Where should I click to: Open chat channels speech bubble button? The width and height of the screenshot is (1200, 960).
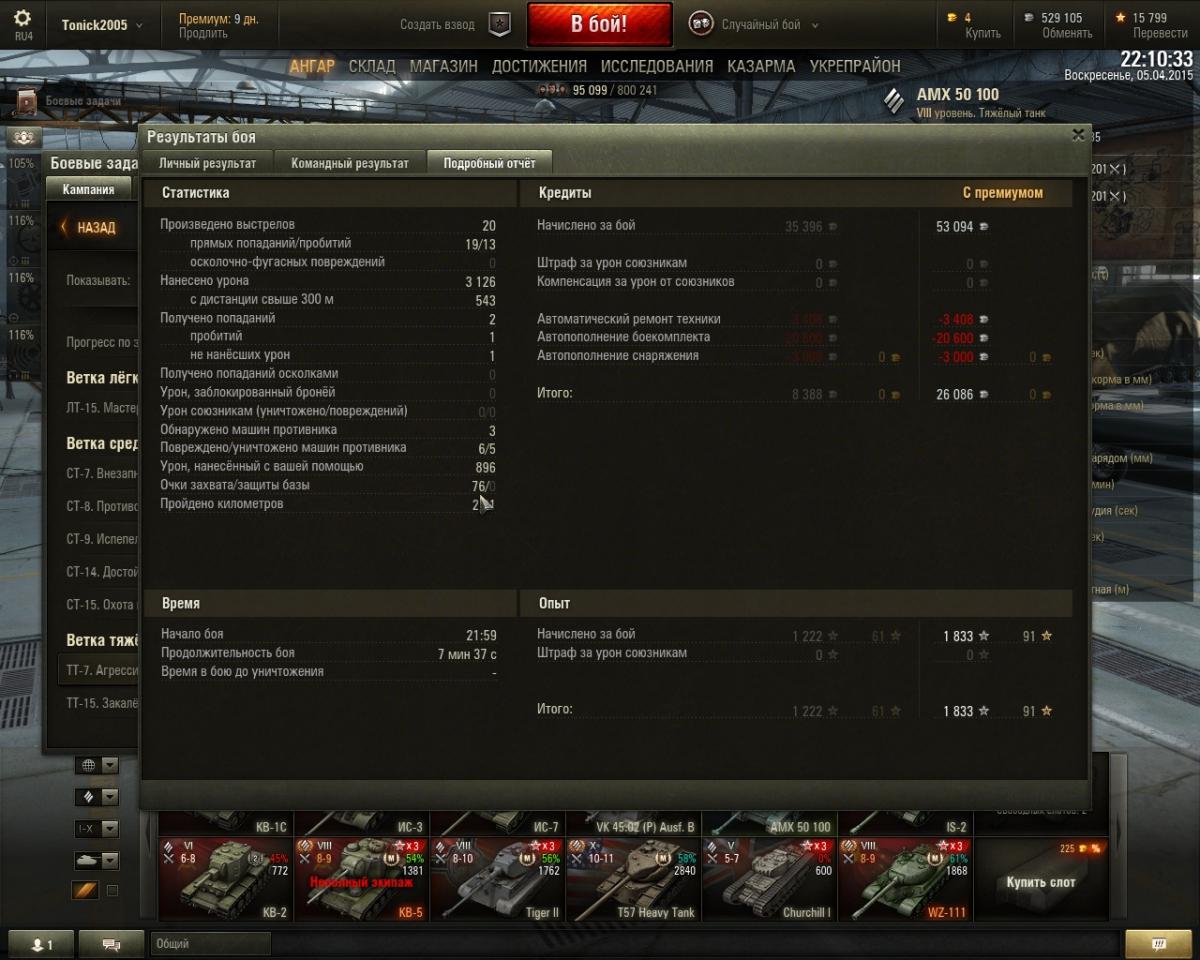click(112, 944)
